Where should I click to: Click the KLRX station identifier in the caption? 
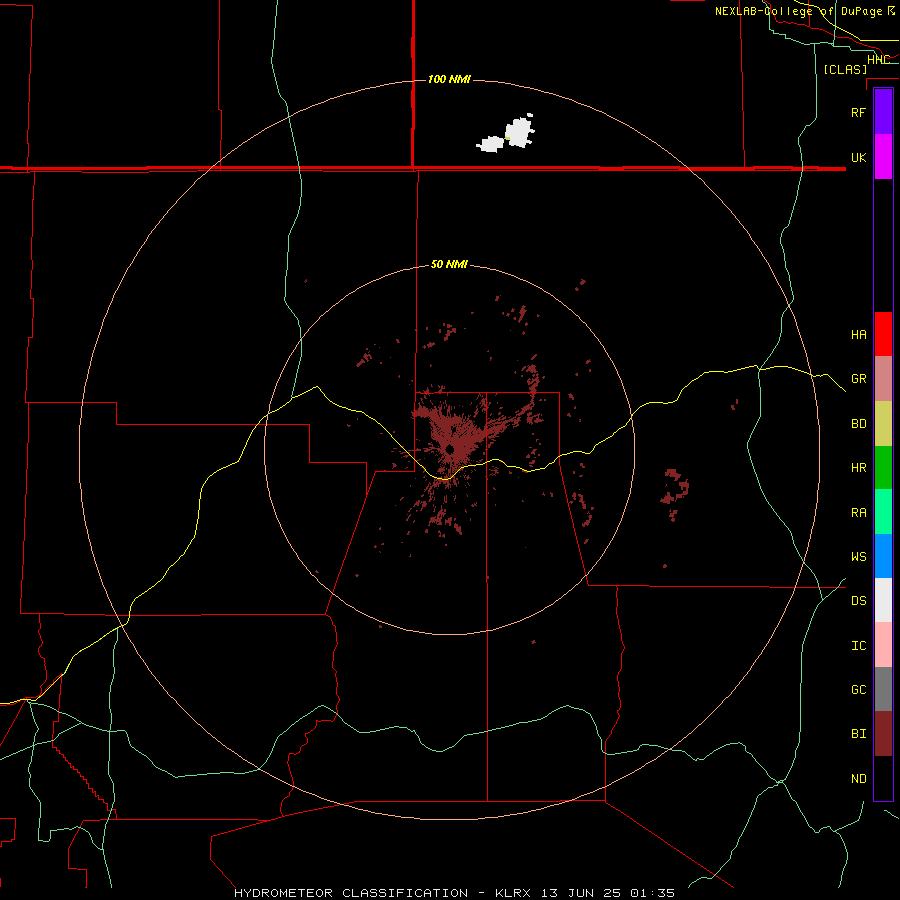[513, 893]
